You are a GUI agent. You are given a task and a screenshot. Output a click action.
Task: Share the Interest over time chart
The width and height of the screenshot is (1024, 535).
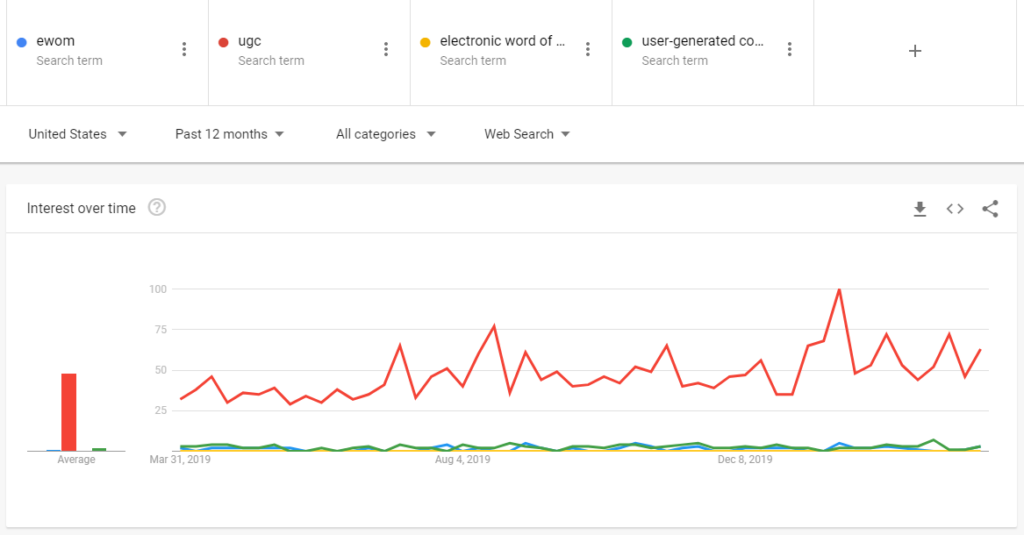pos(990,209)
